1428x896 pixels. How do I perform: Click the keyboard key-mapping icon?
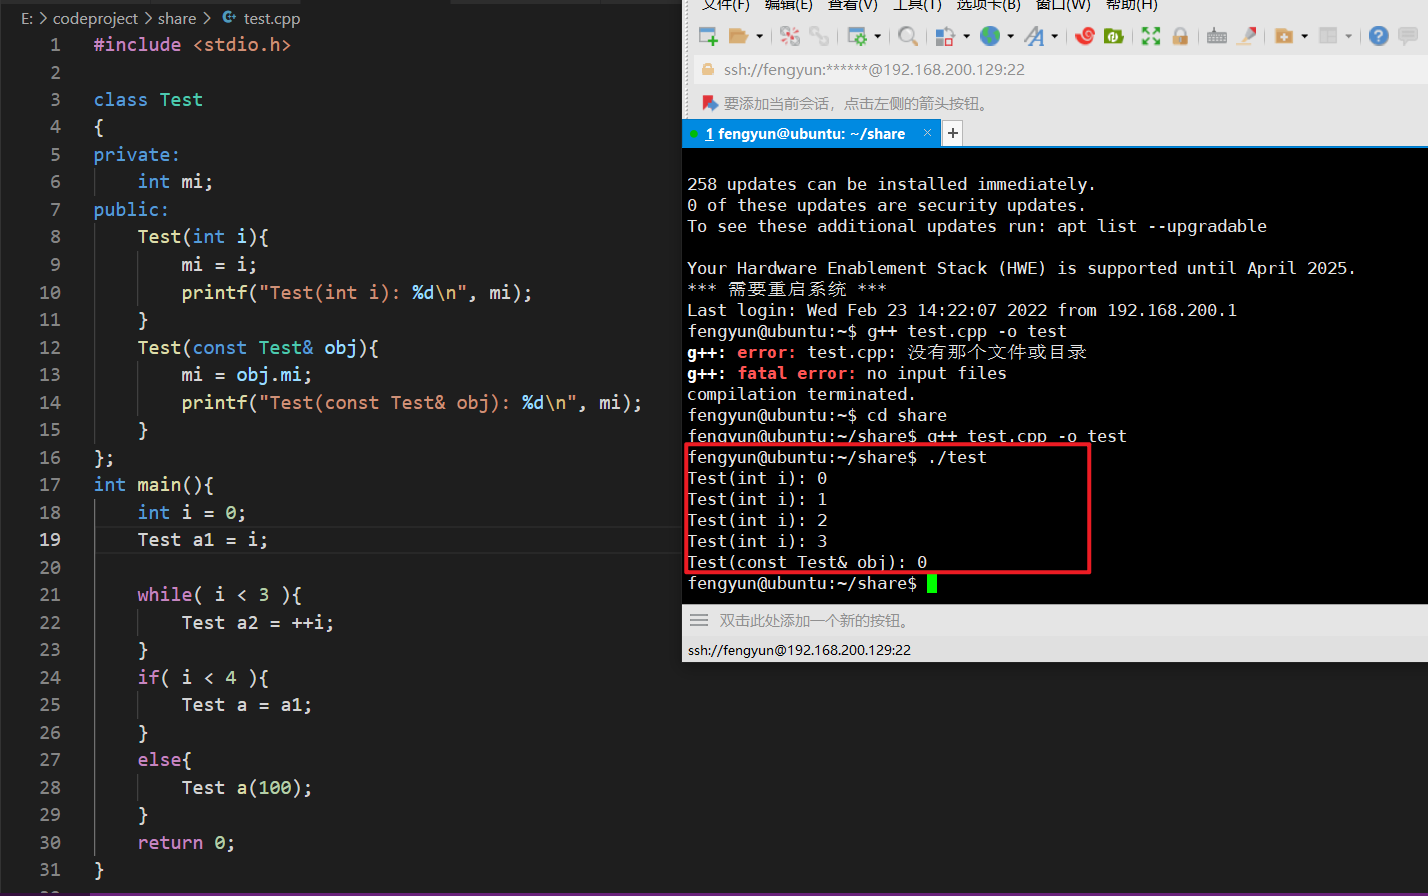1217,36
